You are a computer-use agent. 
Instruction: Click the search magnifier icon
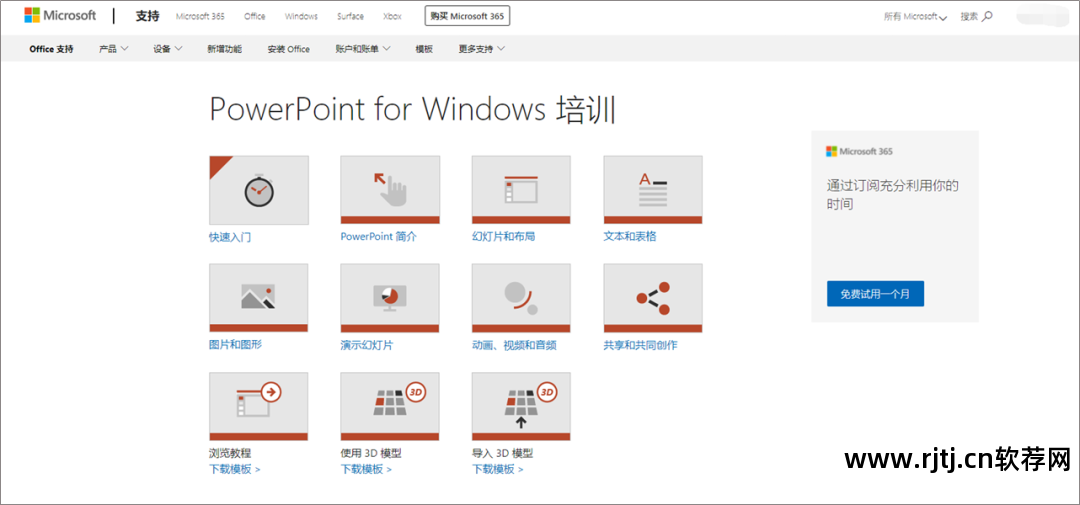click(x=988, y=16)
